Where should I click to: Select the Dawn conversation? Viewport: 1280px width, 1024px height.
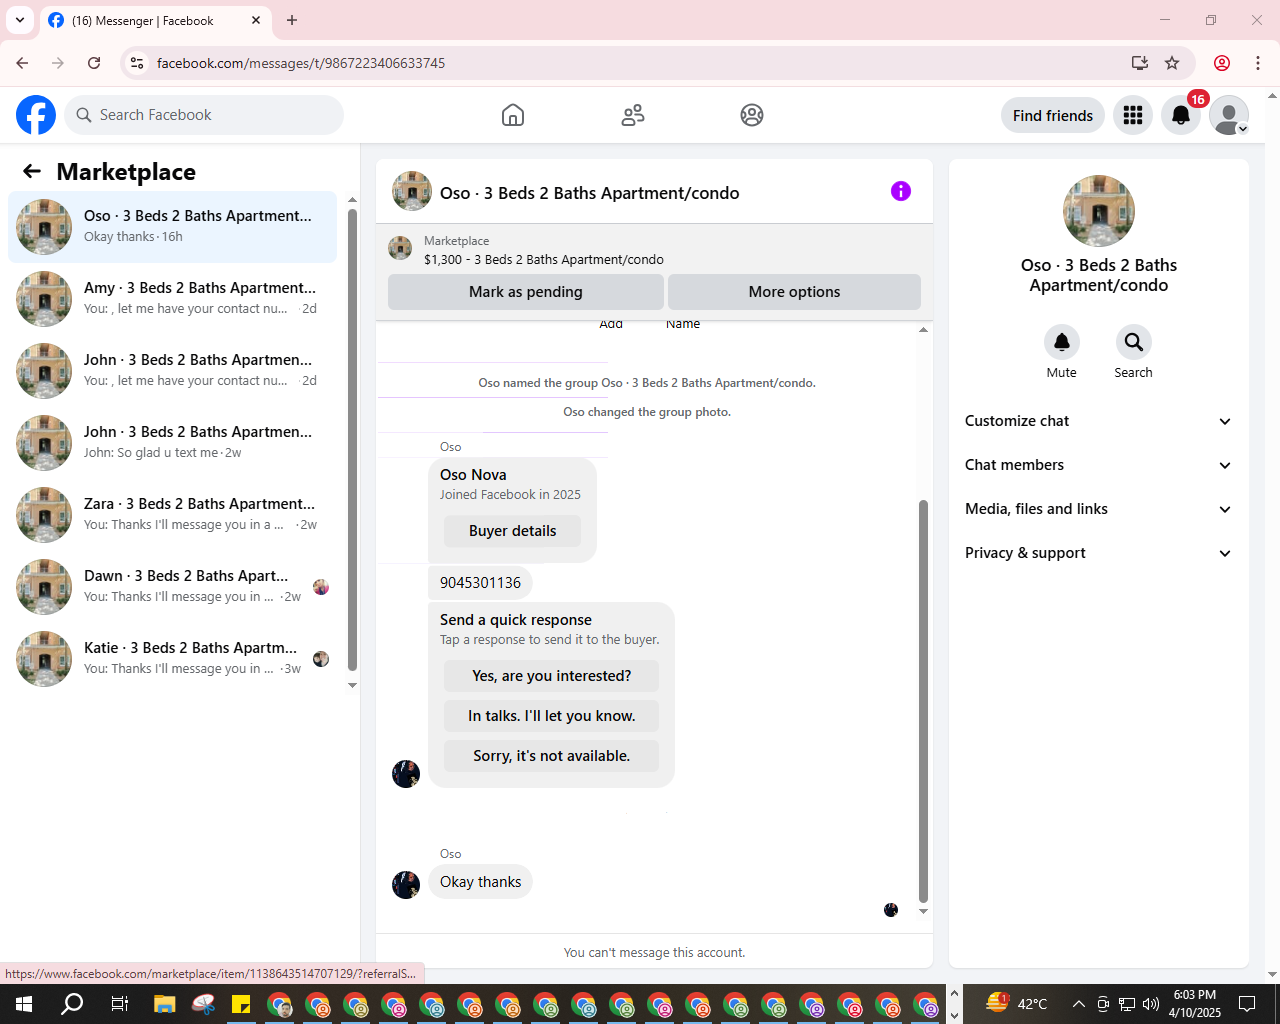pyautogui.click(x=172, y=587)
